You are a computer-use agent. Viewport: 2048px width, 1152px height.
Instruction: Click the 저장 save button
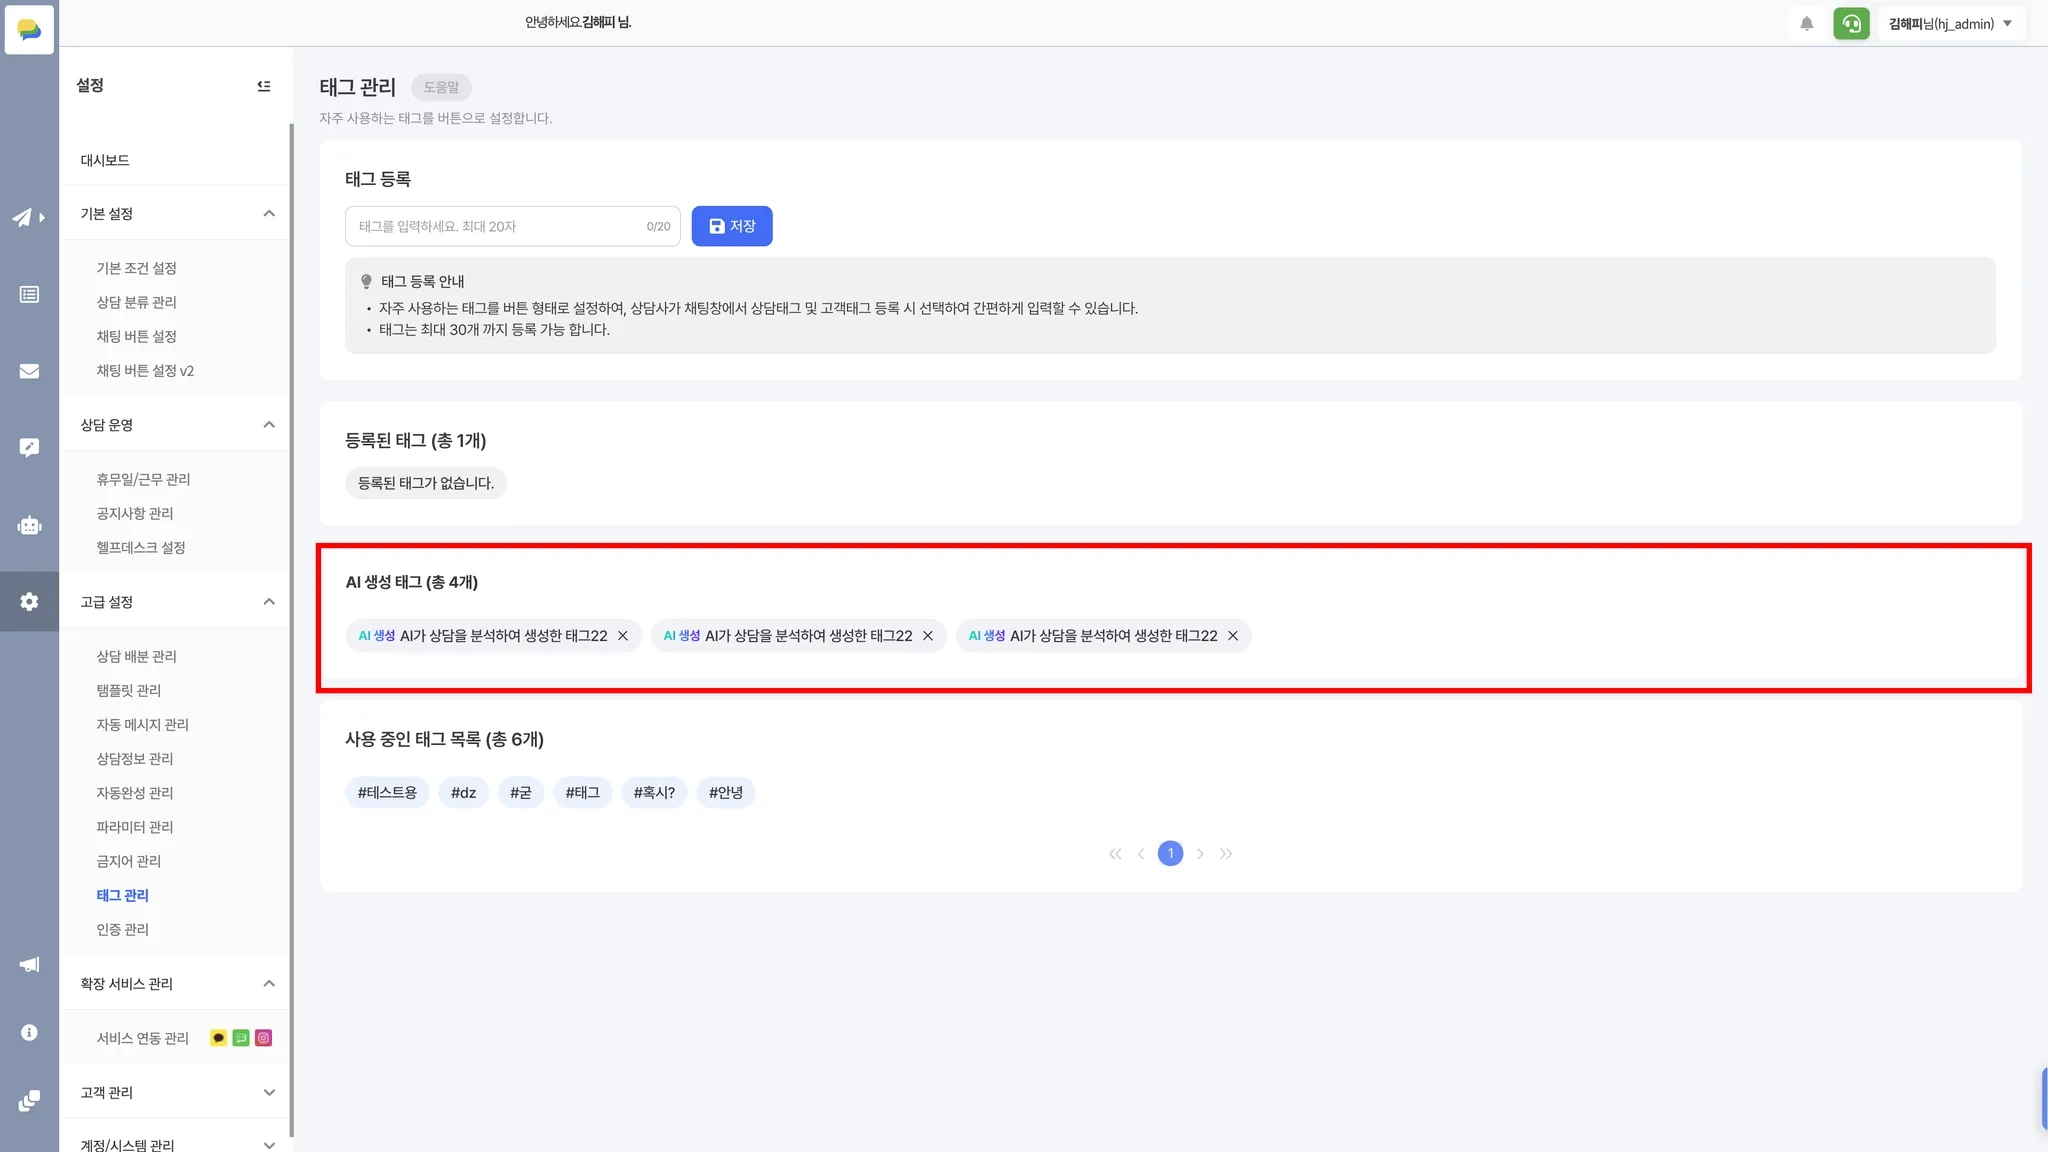coord(731,226)
